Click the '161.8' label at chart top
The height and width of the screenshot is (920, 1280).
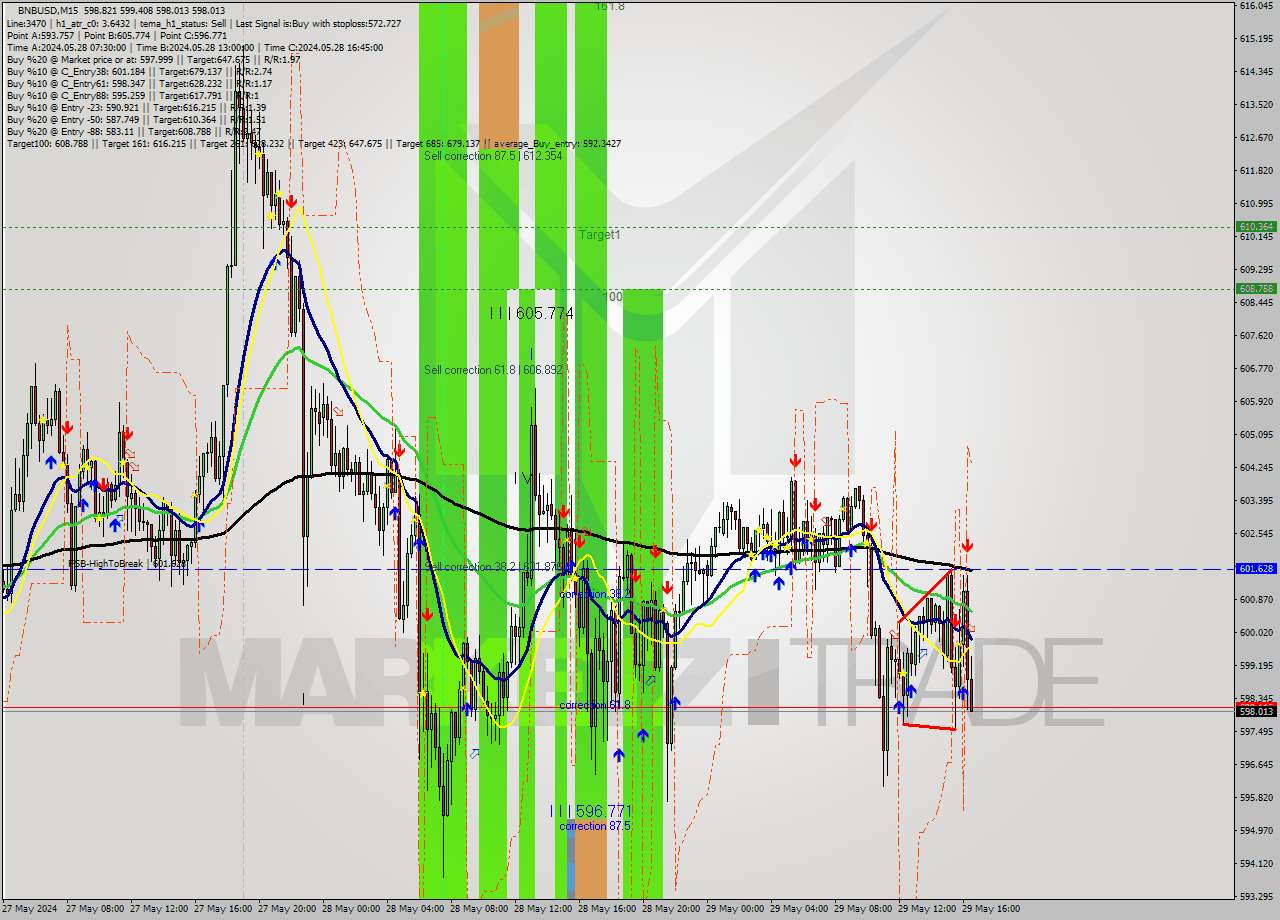(x=609, y=6)
